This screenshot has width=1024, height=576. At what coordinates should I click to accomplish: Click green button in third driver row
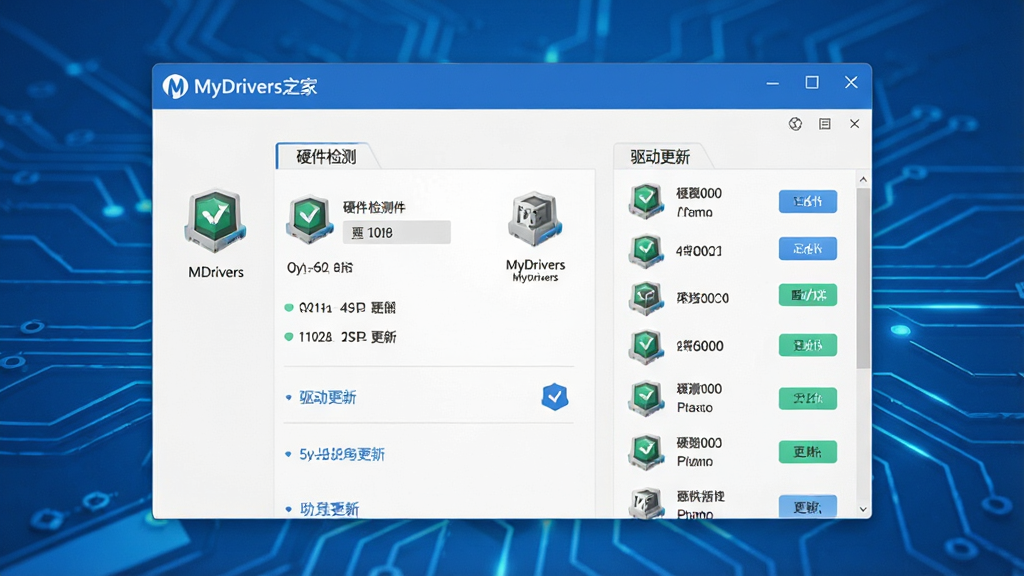point(808,295)
